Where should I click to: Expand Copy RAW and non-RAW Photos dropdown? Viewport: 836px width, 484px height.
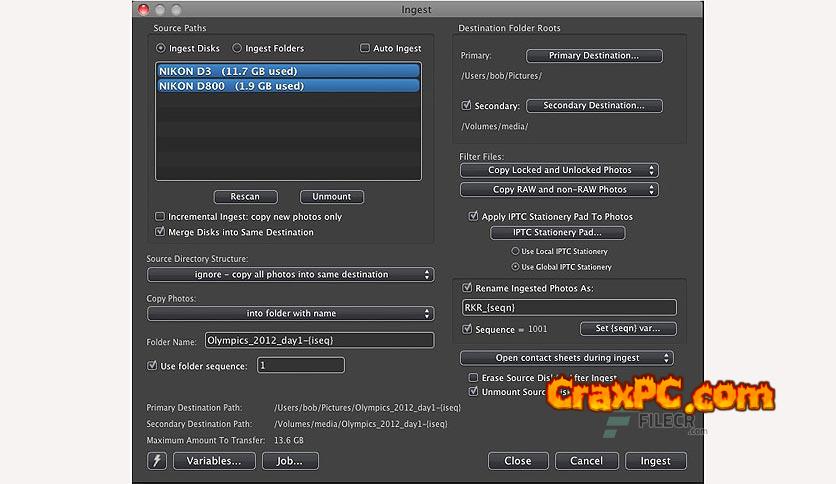[x=559, y=189]
